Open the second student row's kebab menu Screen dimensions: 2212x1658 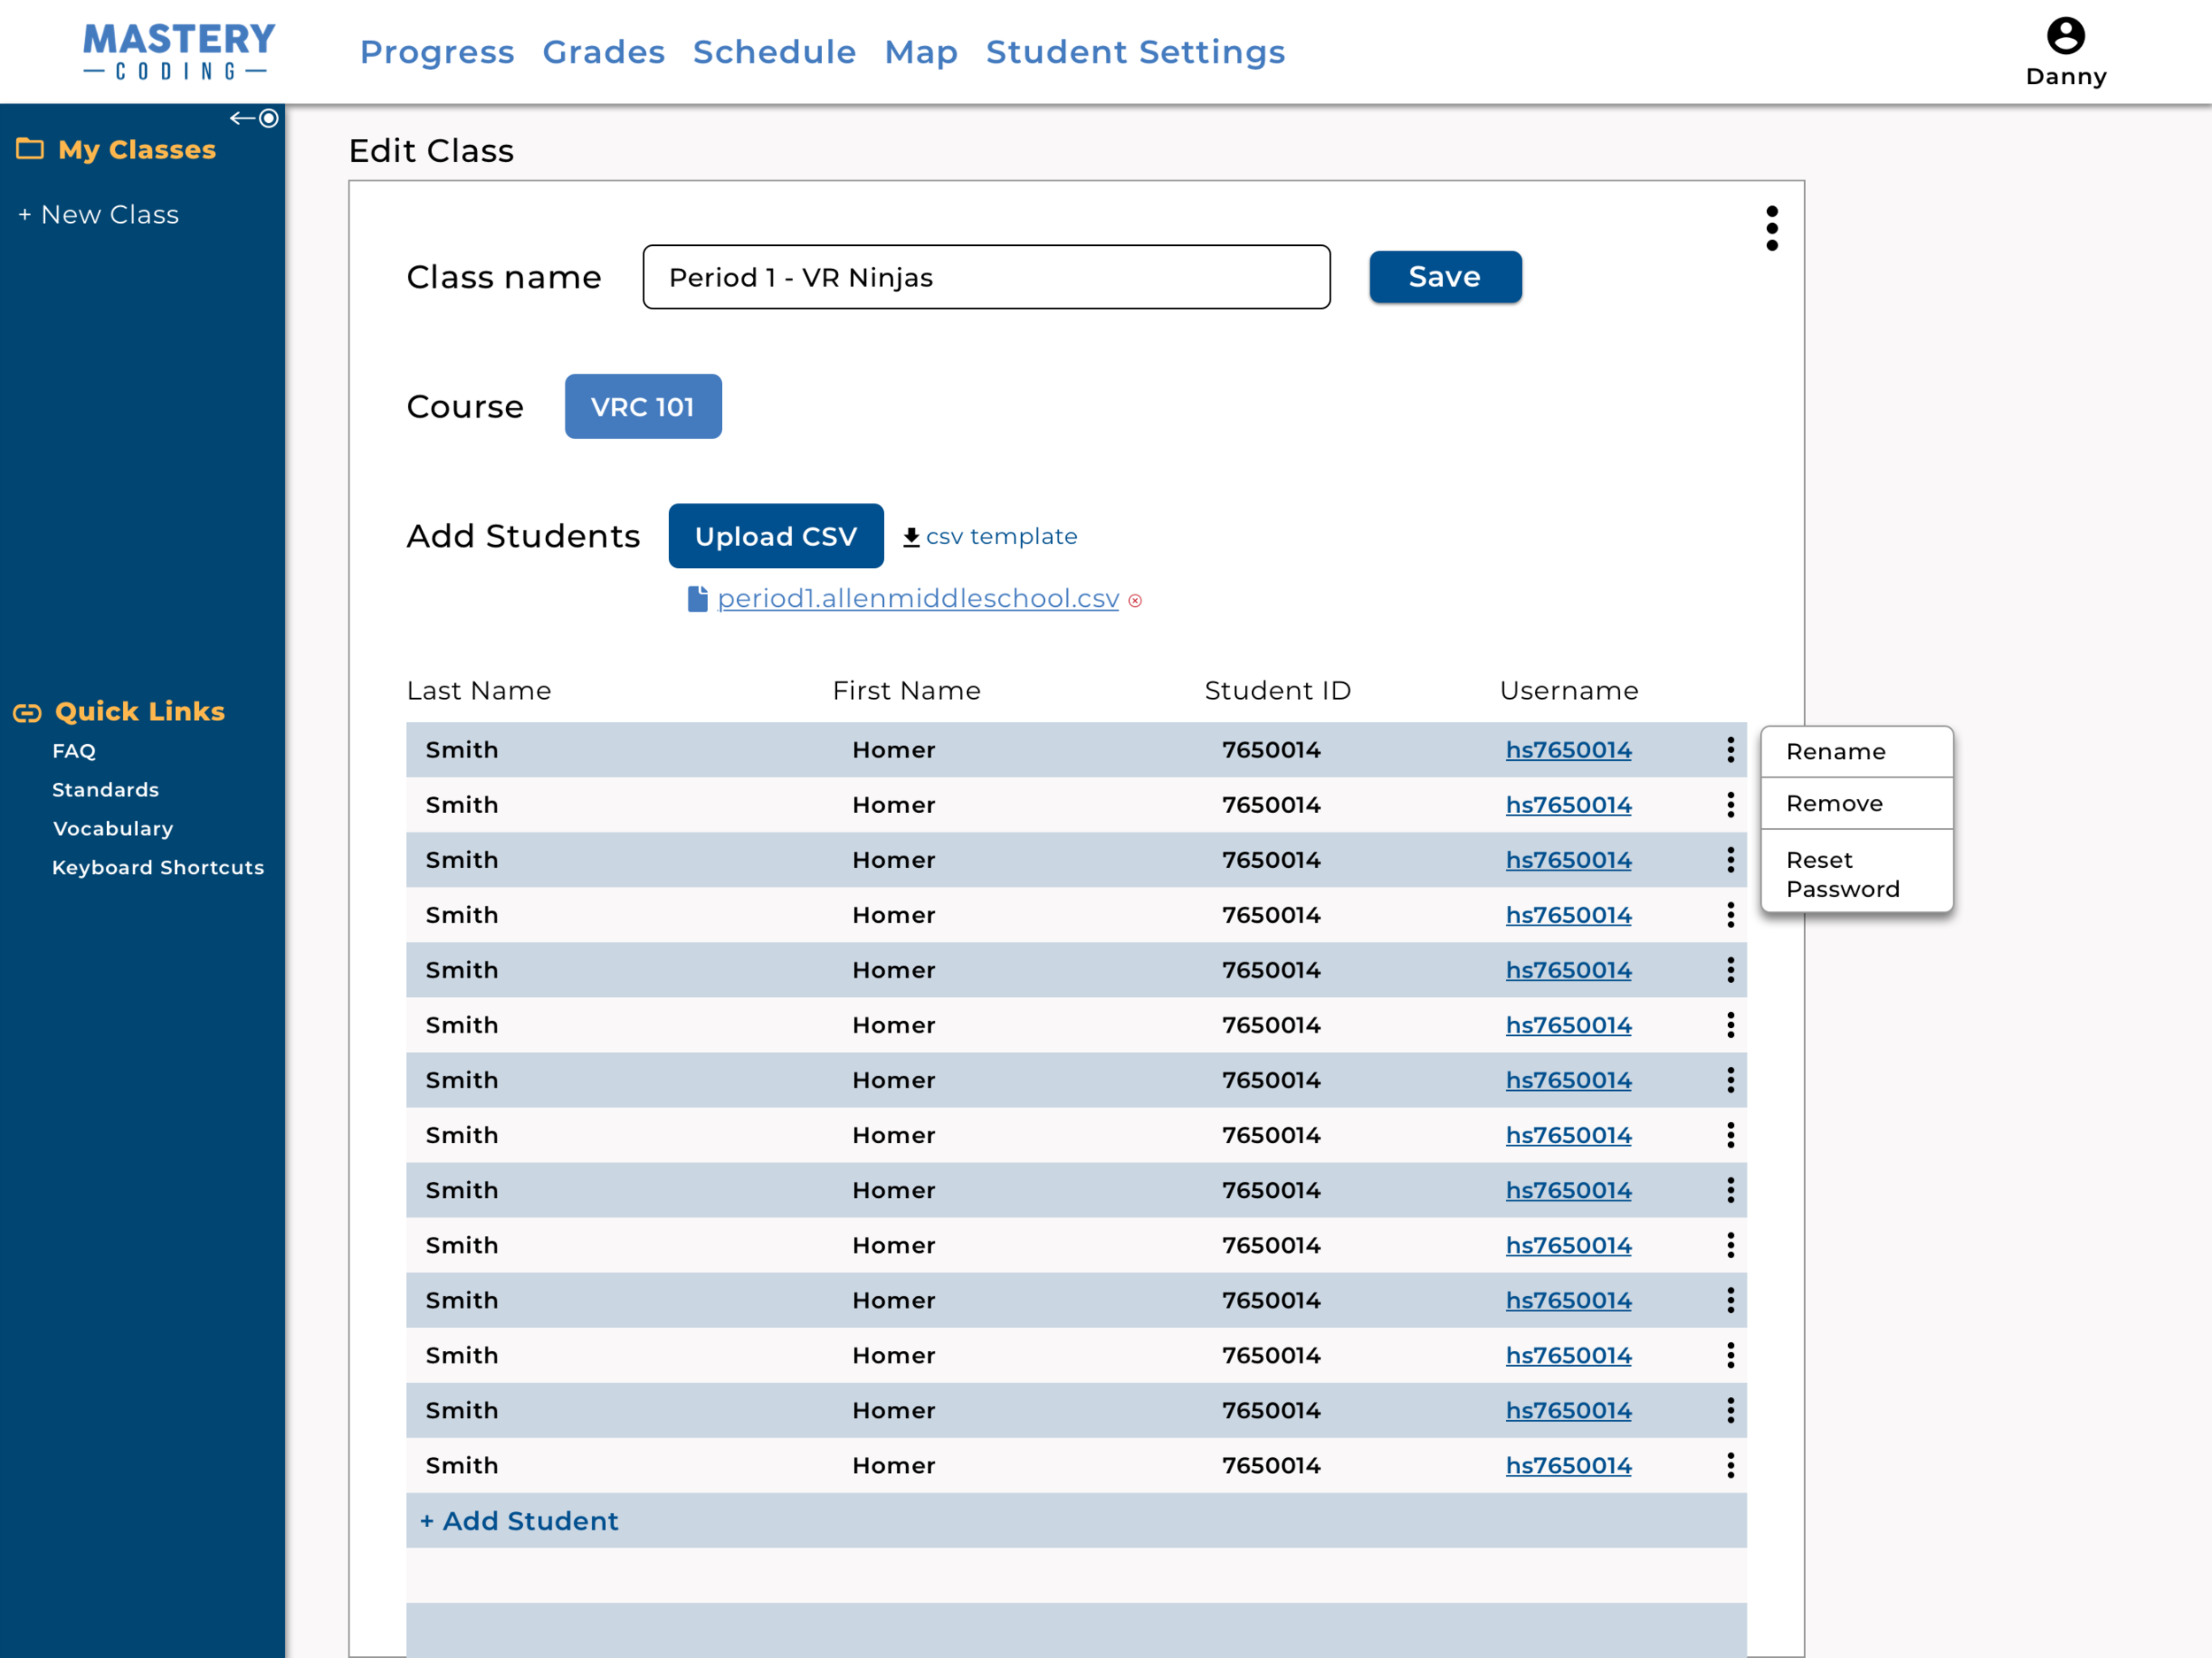click(1730, 805)
